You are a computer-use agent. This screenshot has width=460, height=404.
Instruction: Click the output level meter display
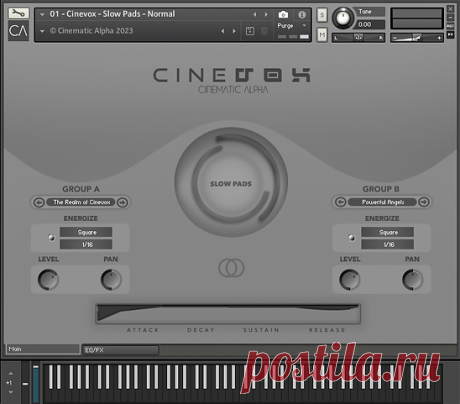pos(417,19)
